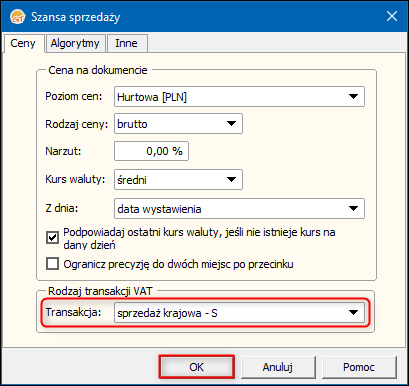Click the Ogranicz precyzję label text

178,264
